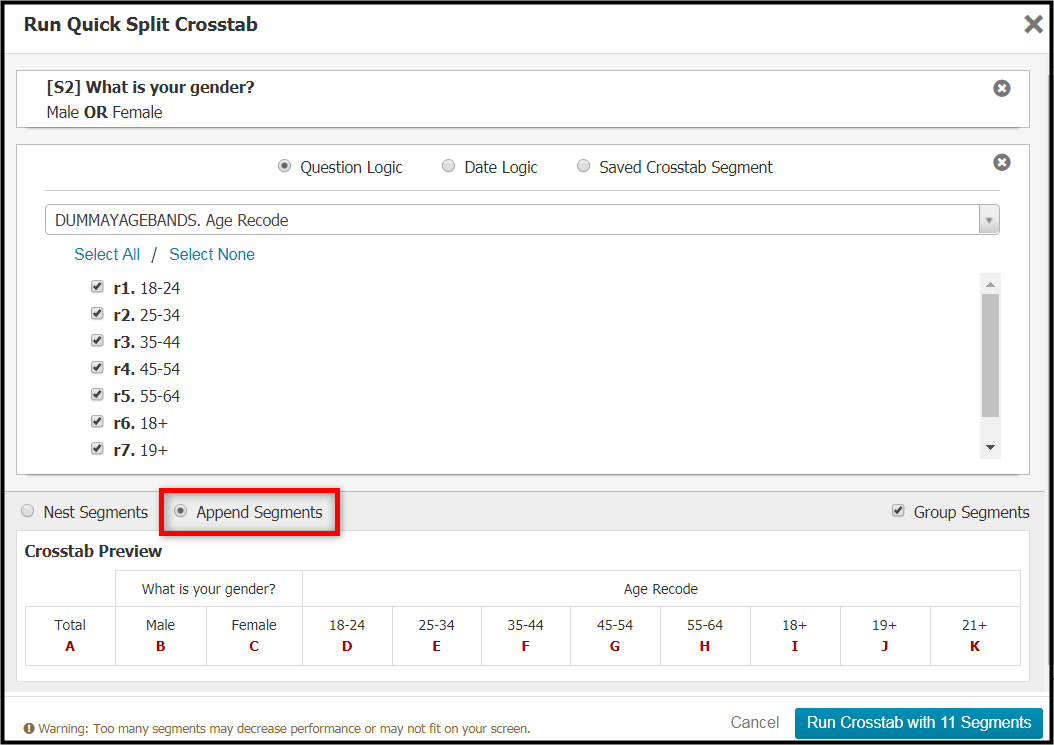Screen dimensions: 1054x745
Task: Uncheck r2. 25-34 checkbox
Action: pos(97,314)
